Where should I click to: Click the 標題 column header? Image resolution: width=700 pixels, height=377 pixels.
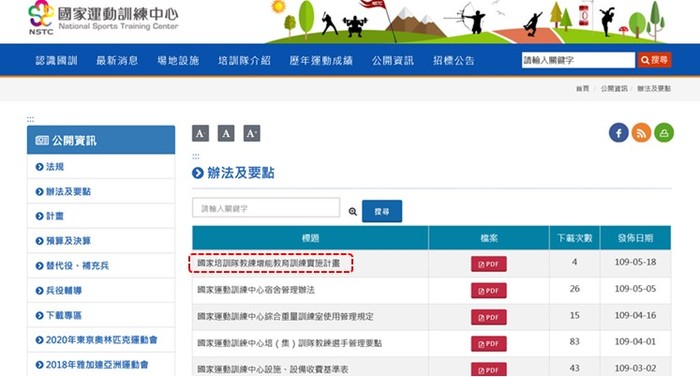pyautogui.click(x=310, y=238)
